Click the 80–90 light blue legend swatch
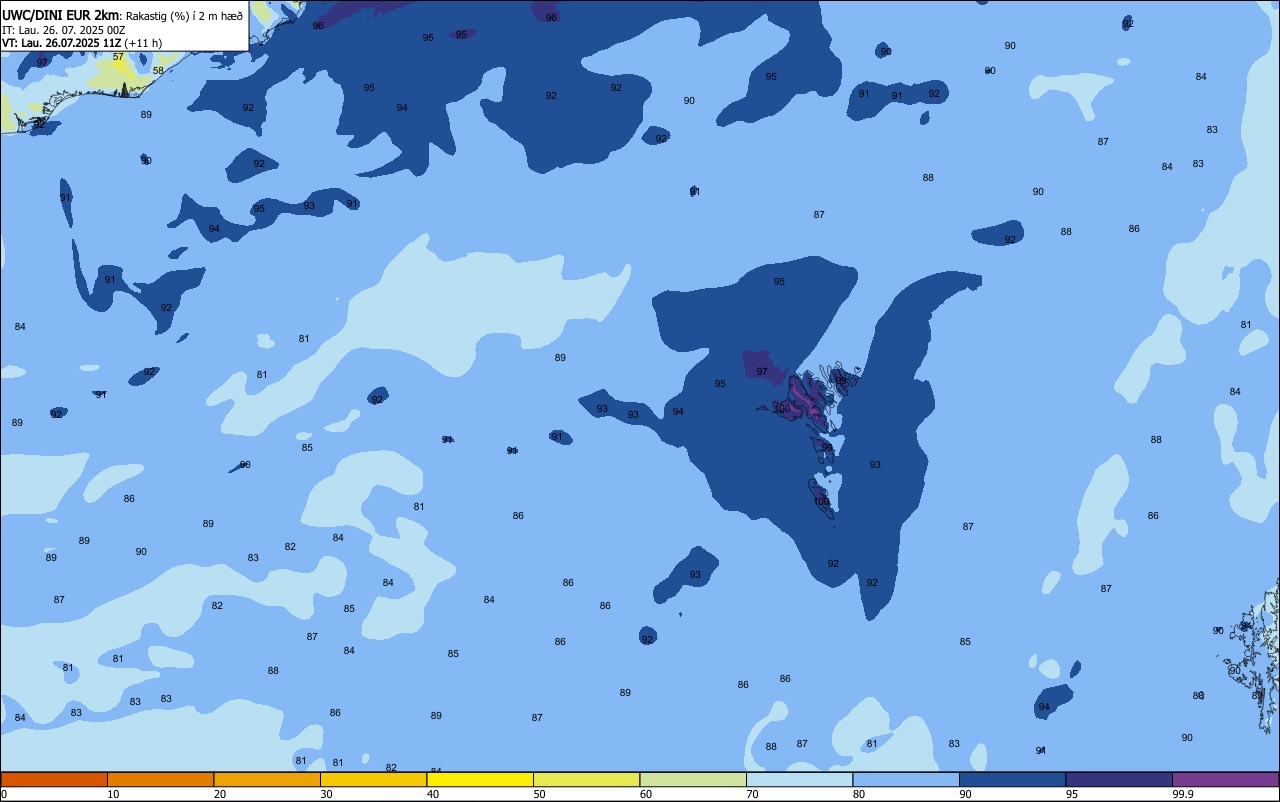The image size is (1280, 802). point(906,779)
